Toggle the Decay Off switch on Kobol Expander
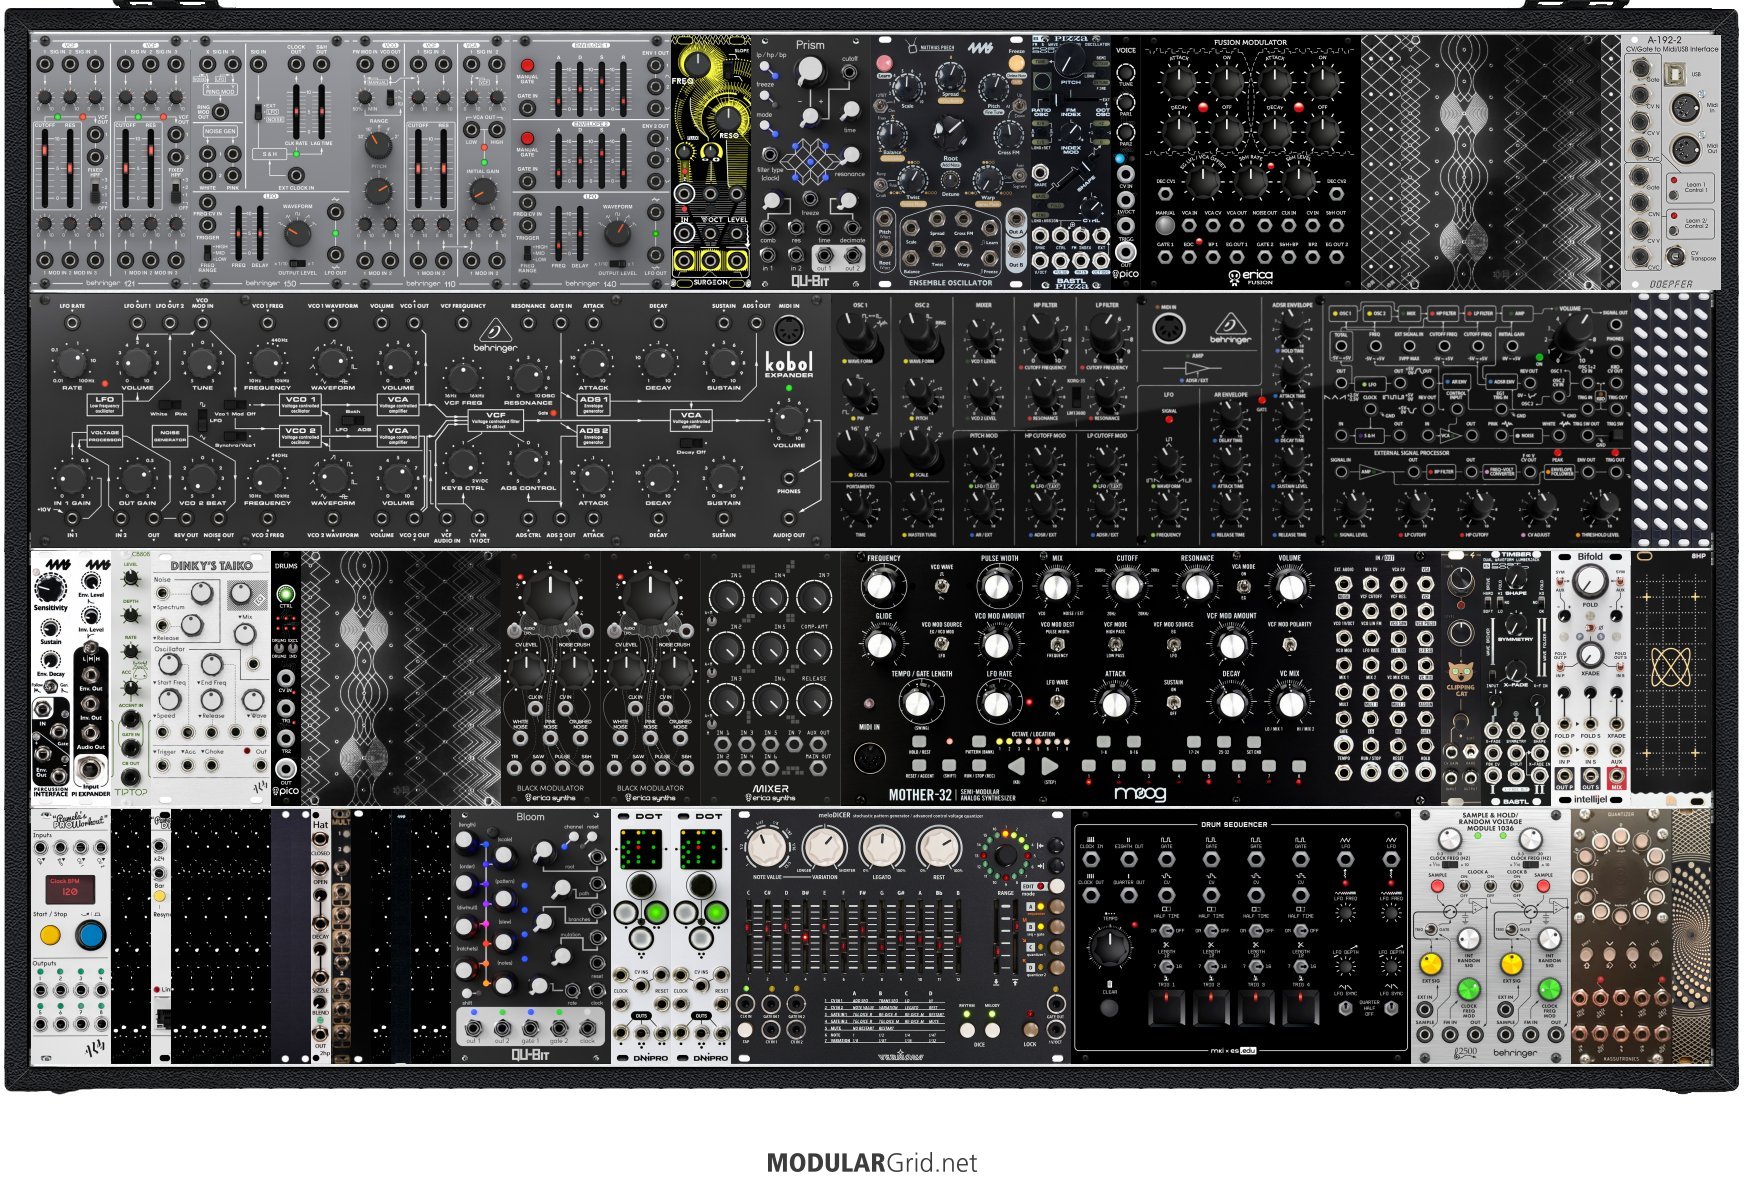 (691, 442)
